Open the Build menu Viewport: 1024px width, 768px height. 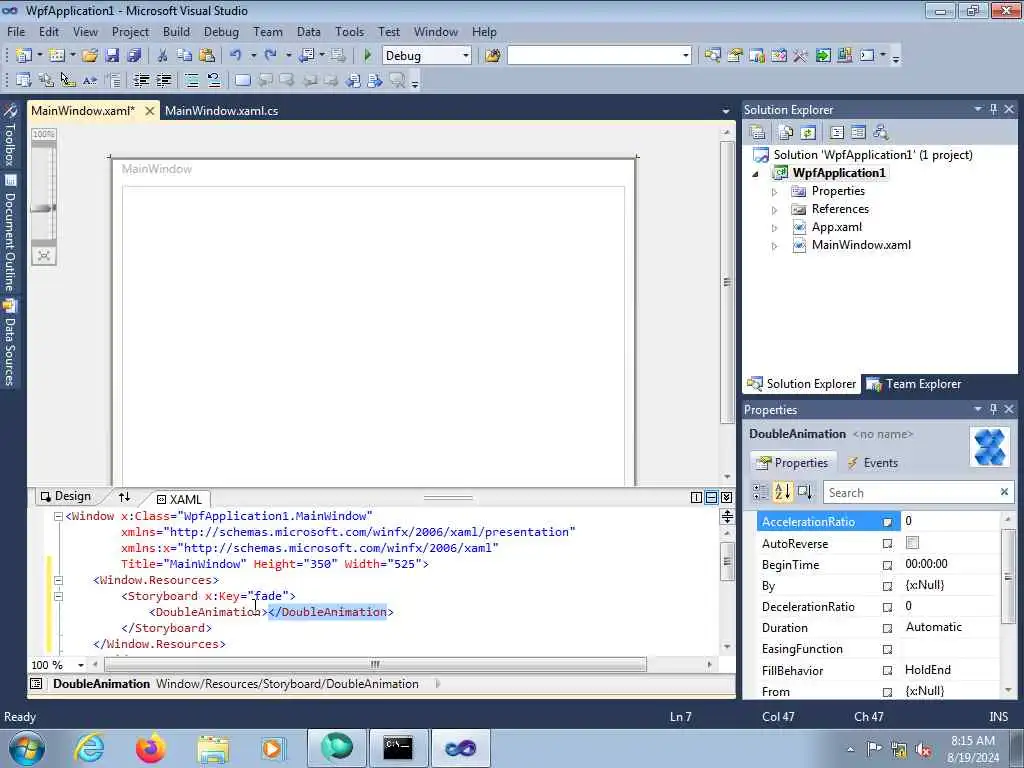176,31
